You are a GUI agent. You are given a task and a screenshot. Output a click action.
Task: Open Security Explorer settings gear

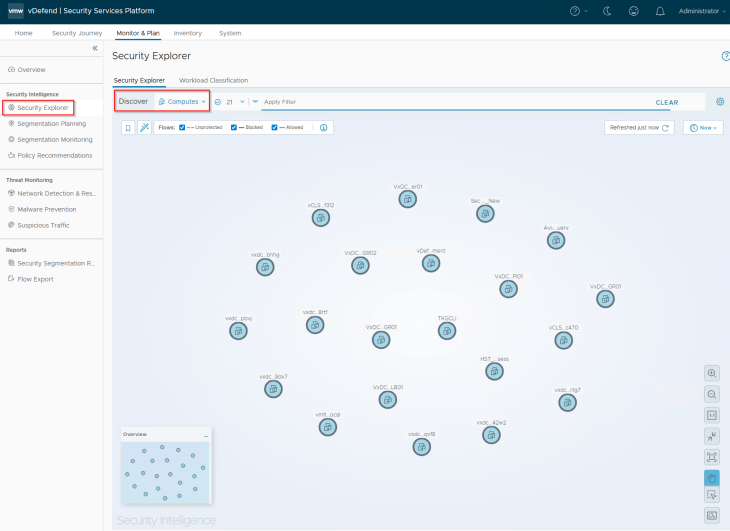720,102
